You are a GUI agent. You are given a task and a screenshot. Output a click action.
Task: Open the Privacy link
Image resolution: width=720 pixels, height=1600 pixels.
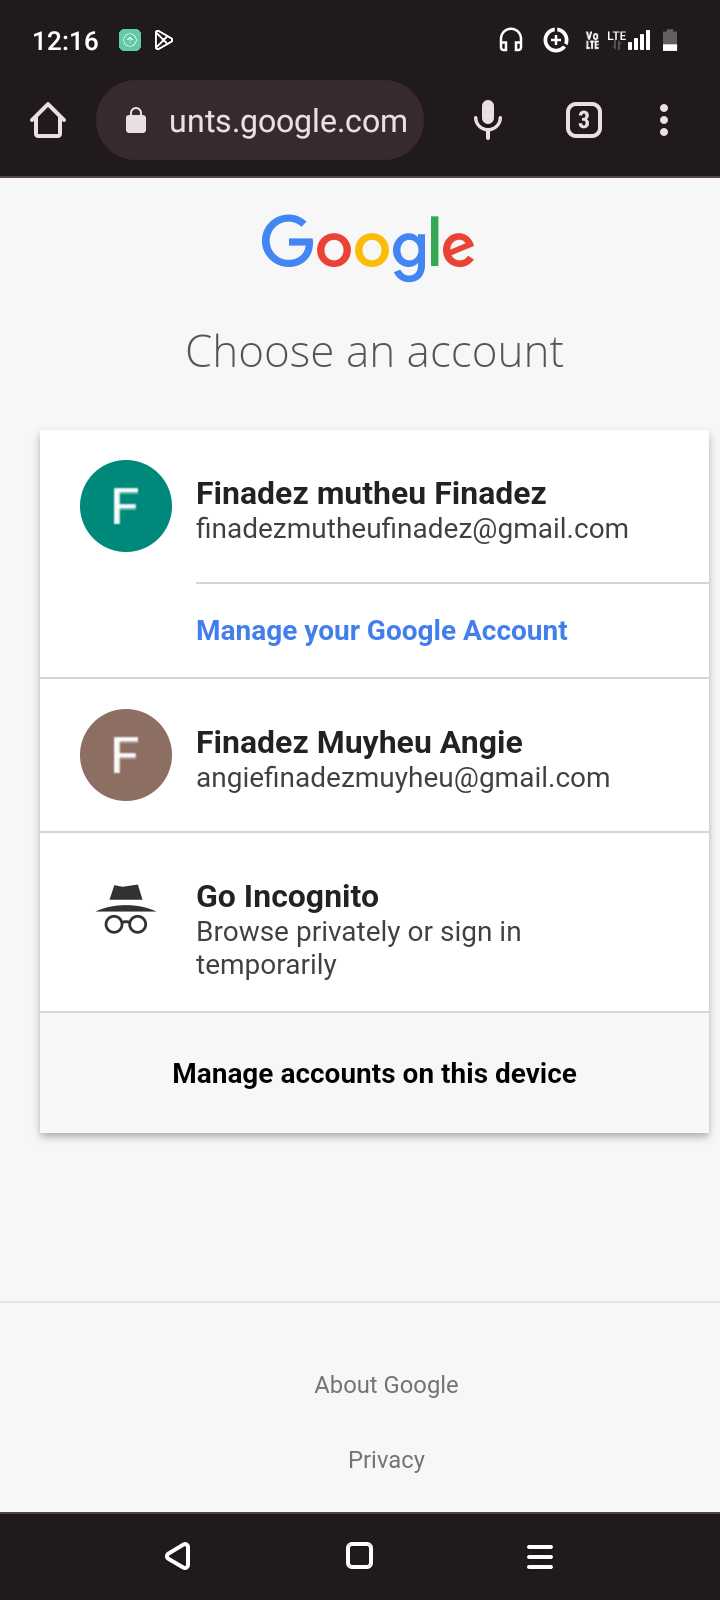pos(386,1460)
